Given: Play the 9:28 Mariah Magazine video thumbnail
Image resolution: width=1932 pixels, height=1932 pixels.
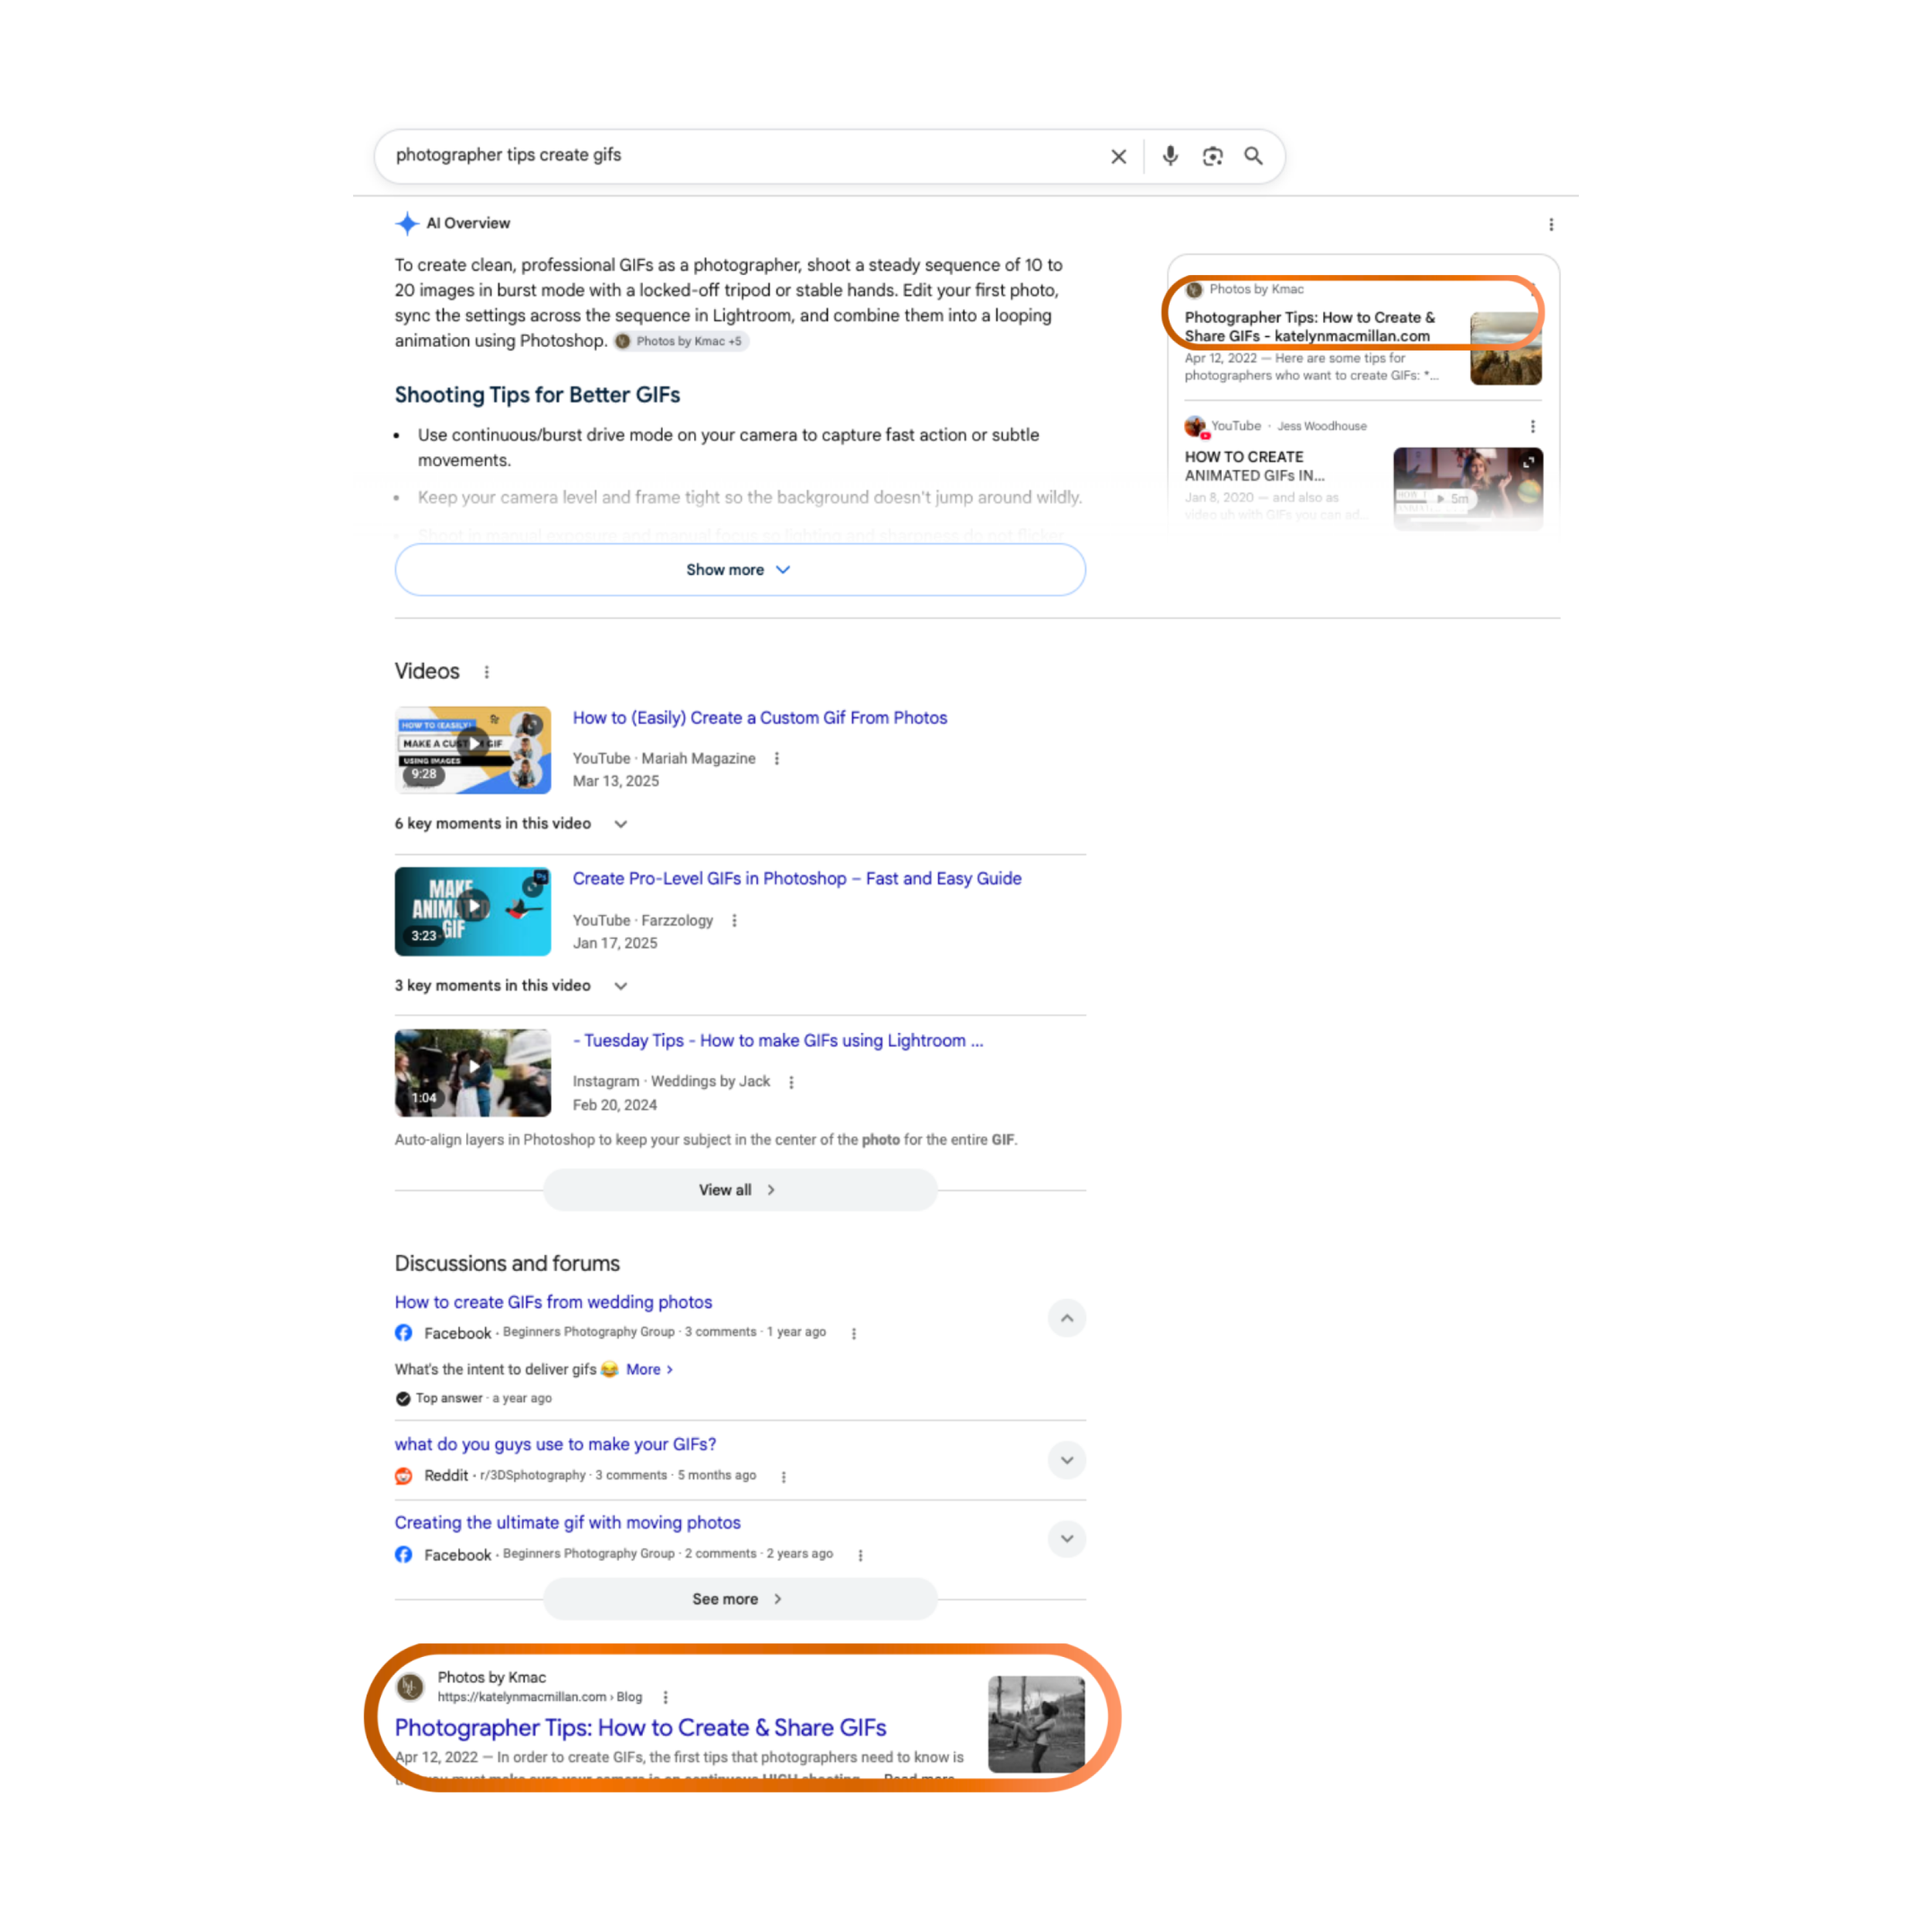Looking at the screenshot, I should (473, 750).
